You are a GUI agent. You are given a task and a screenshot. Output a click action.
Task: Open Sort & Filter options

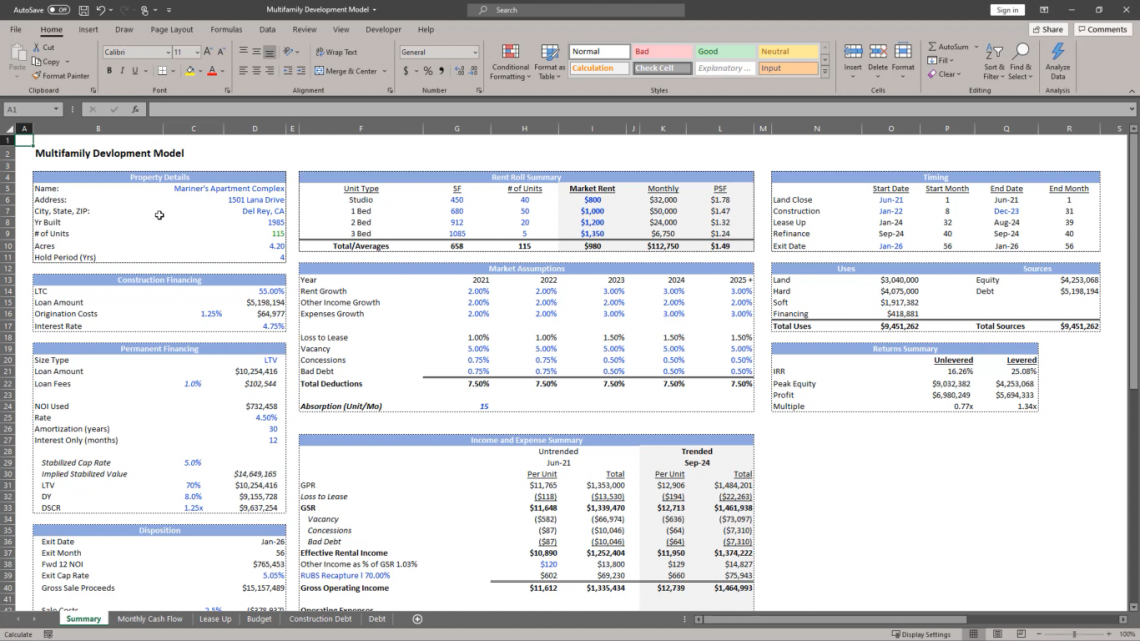pos(993,62)
